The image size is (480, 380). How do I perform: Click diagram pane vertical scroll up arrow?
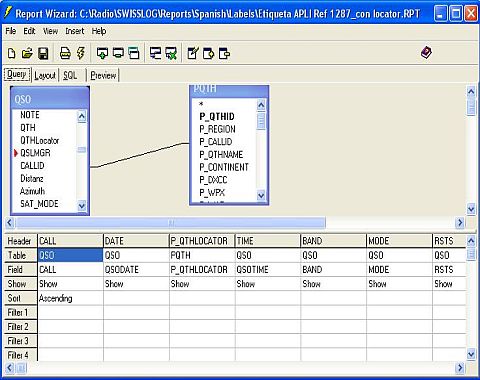(471, 91)
